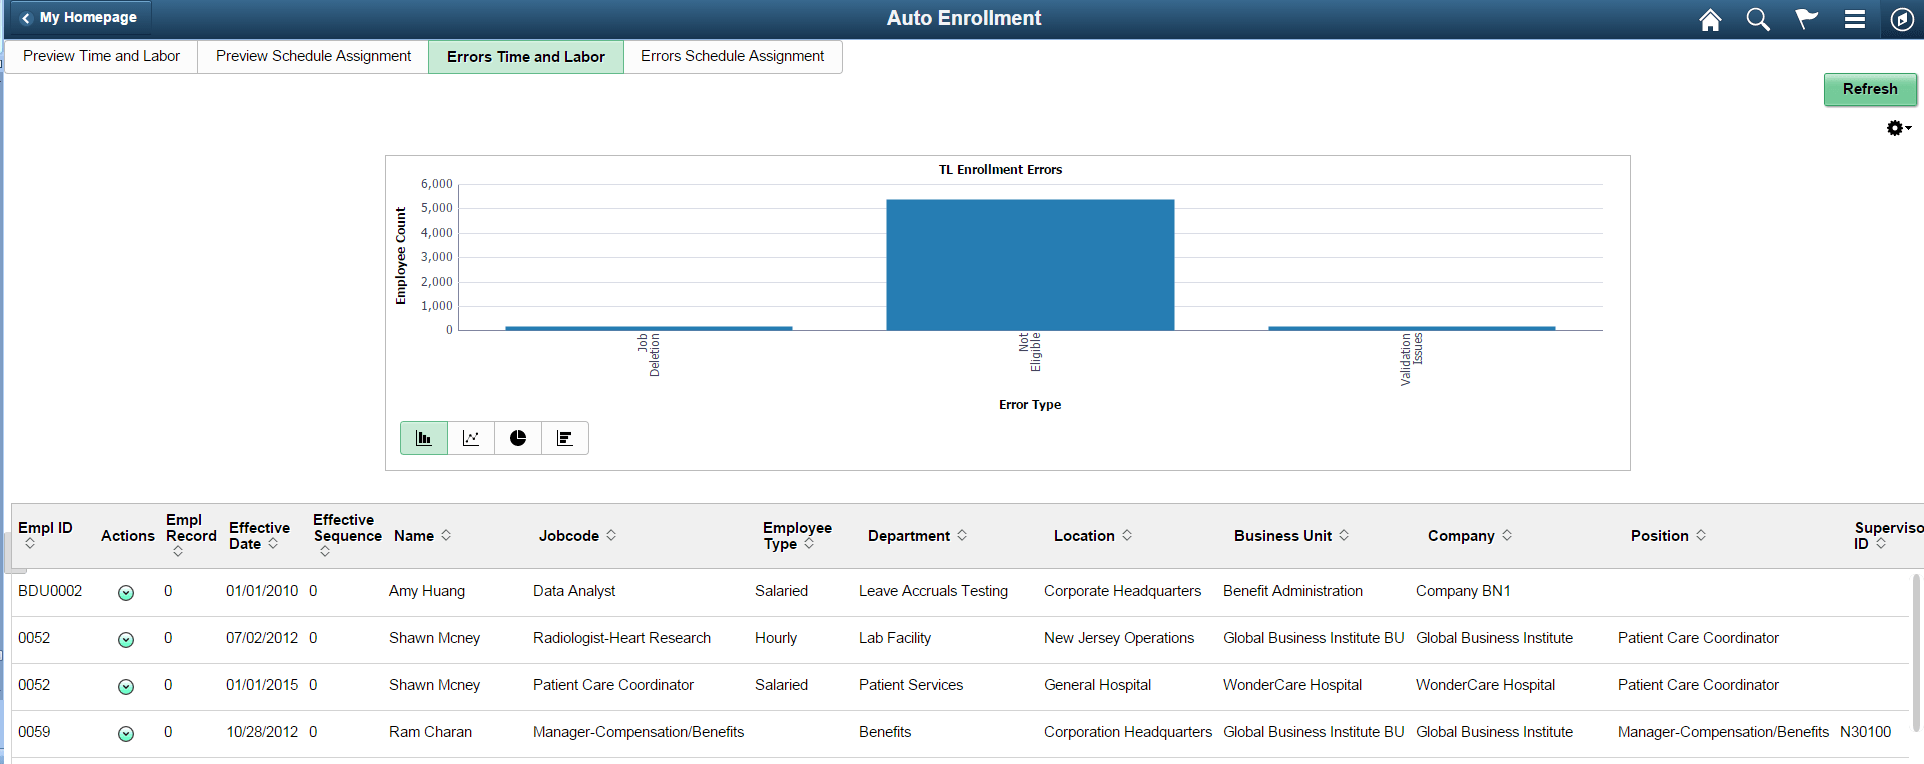Open actions for Shawn Mcney 07/02/2012 row
This screenshot has height=764, width=1924.
[126, 640]
